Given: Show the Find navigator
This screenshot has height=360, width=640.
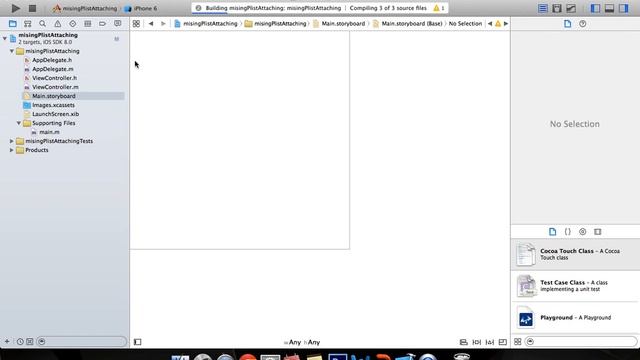Looking at the screenshot, I should coord(42,24).
